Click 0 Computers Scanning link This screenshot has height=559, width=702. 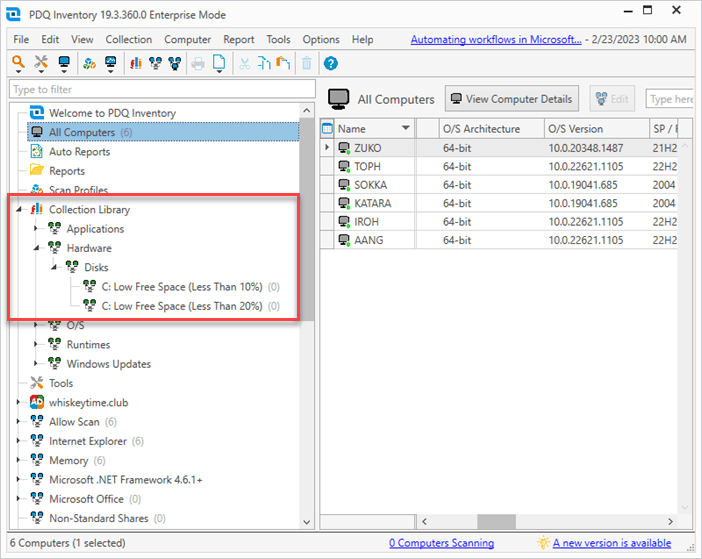click(x=441, y=543)
